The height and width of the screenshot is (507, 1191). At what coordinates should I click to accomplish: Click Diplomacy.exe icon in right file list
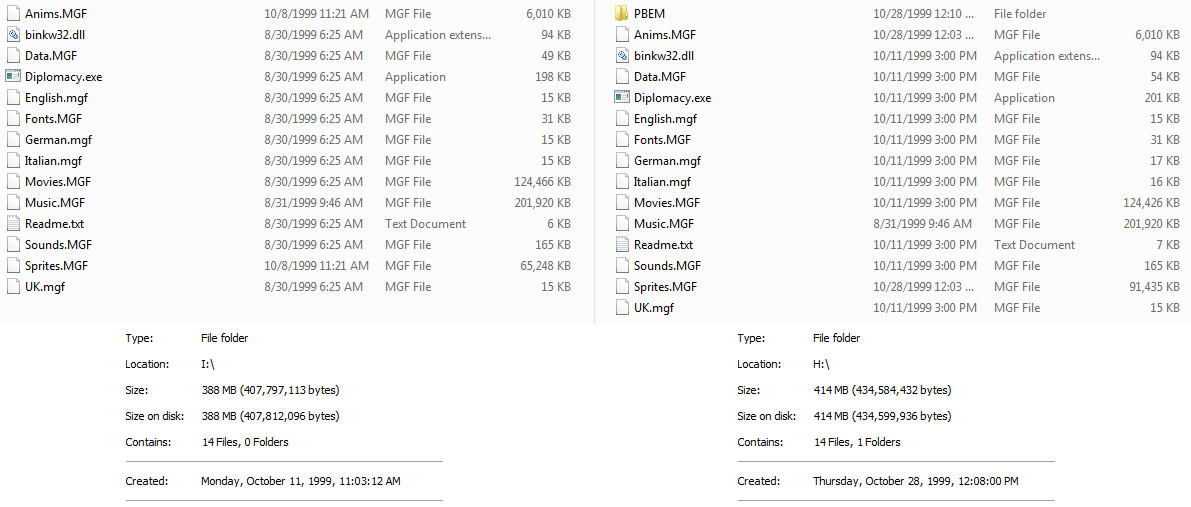(x=621, y=98)
